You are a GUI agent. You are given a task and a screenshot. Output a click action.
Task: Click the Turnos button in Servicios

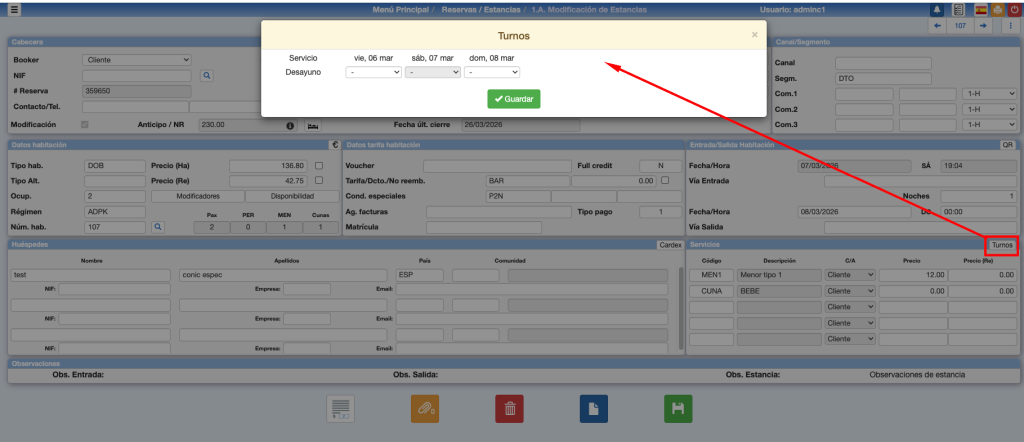pos(1001,245)
